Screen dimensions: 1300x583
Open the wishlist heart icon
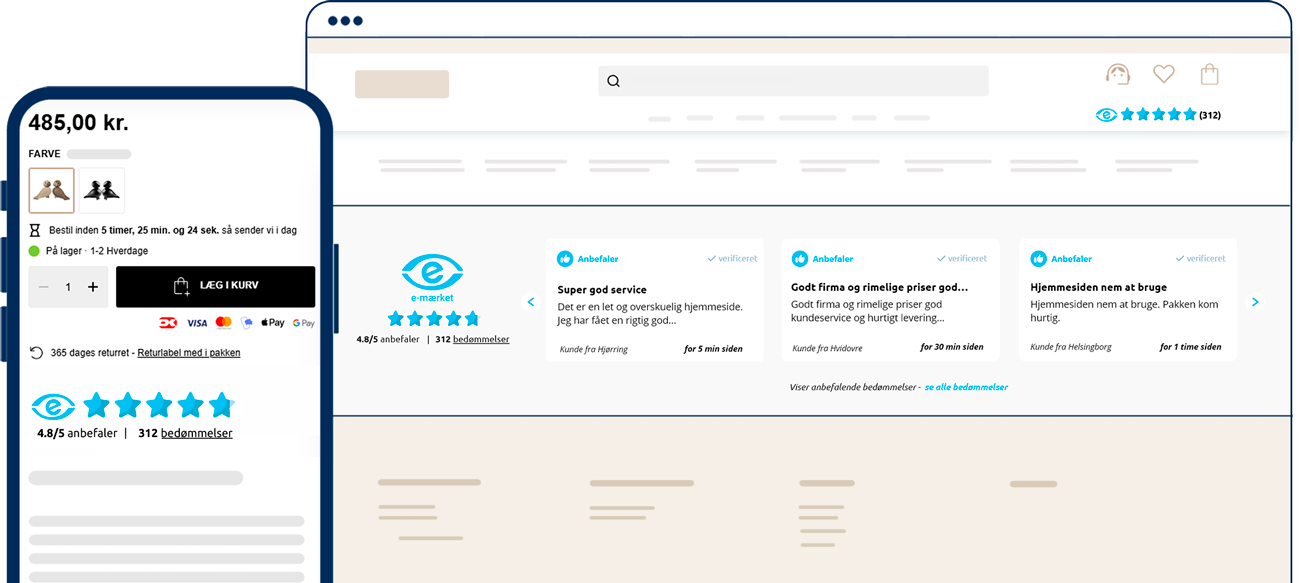tap(1163, 74)
